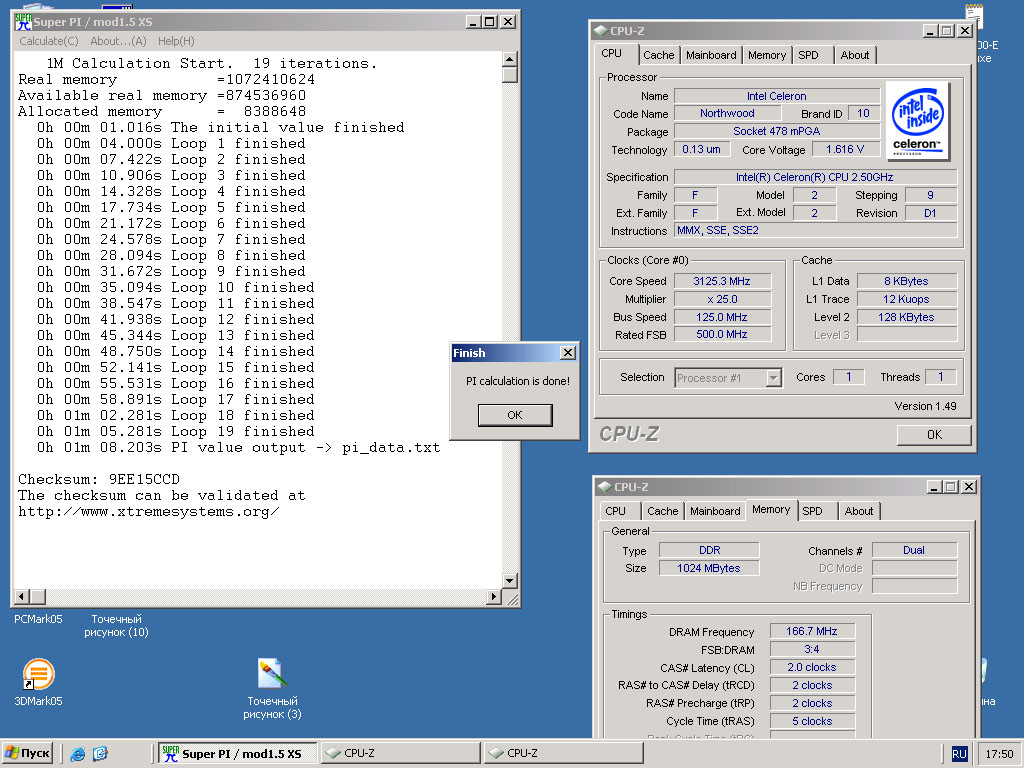This screenshot has height=768, width=1024.
Task: Click the Loop 19 finished line
Action: pos(176,432)
